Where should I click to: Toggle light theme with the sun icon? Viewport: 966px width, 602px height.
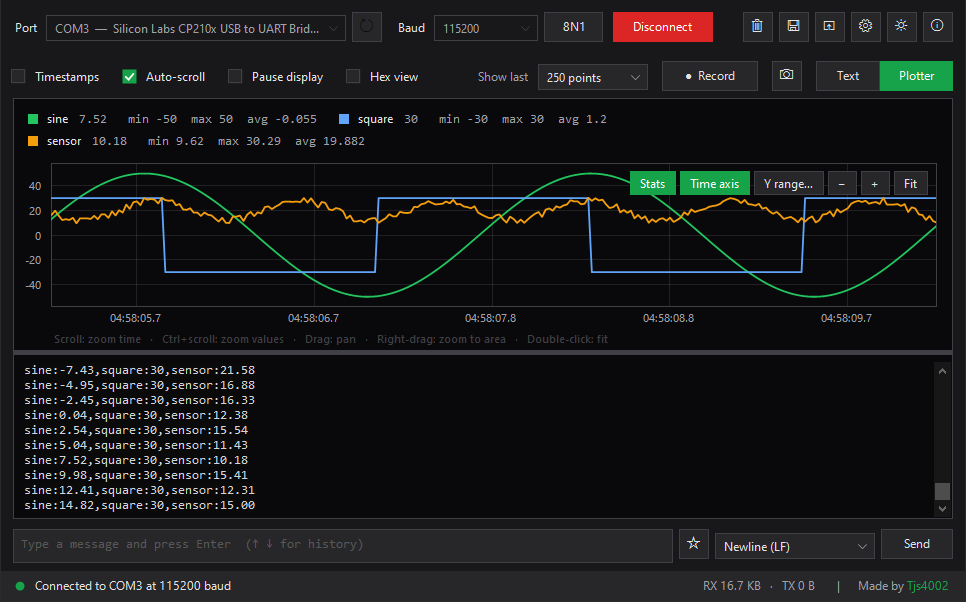coord(901,26)
